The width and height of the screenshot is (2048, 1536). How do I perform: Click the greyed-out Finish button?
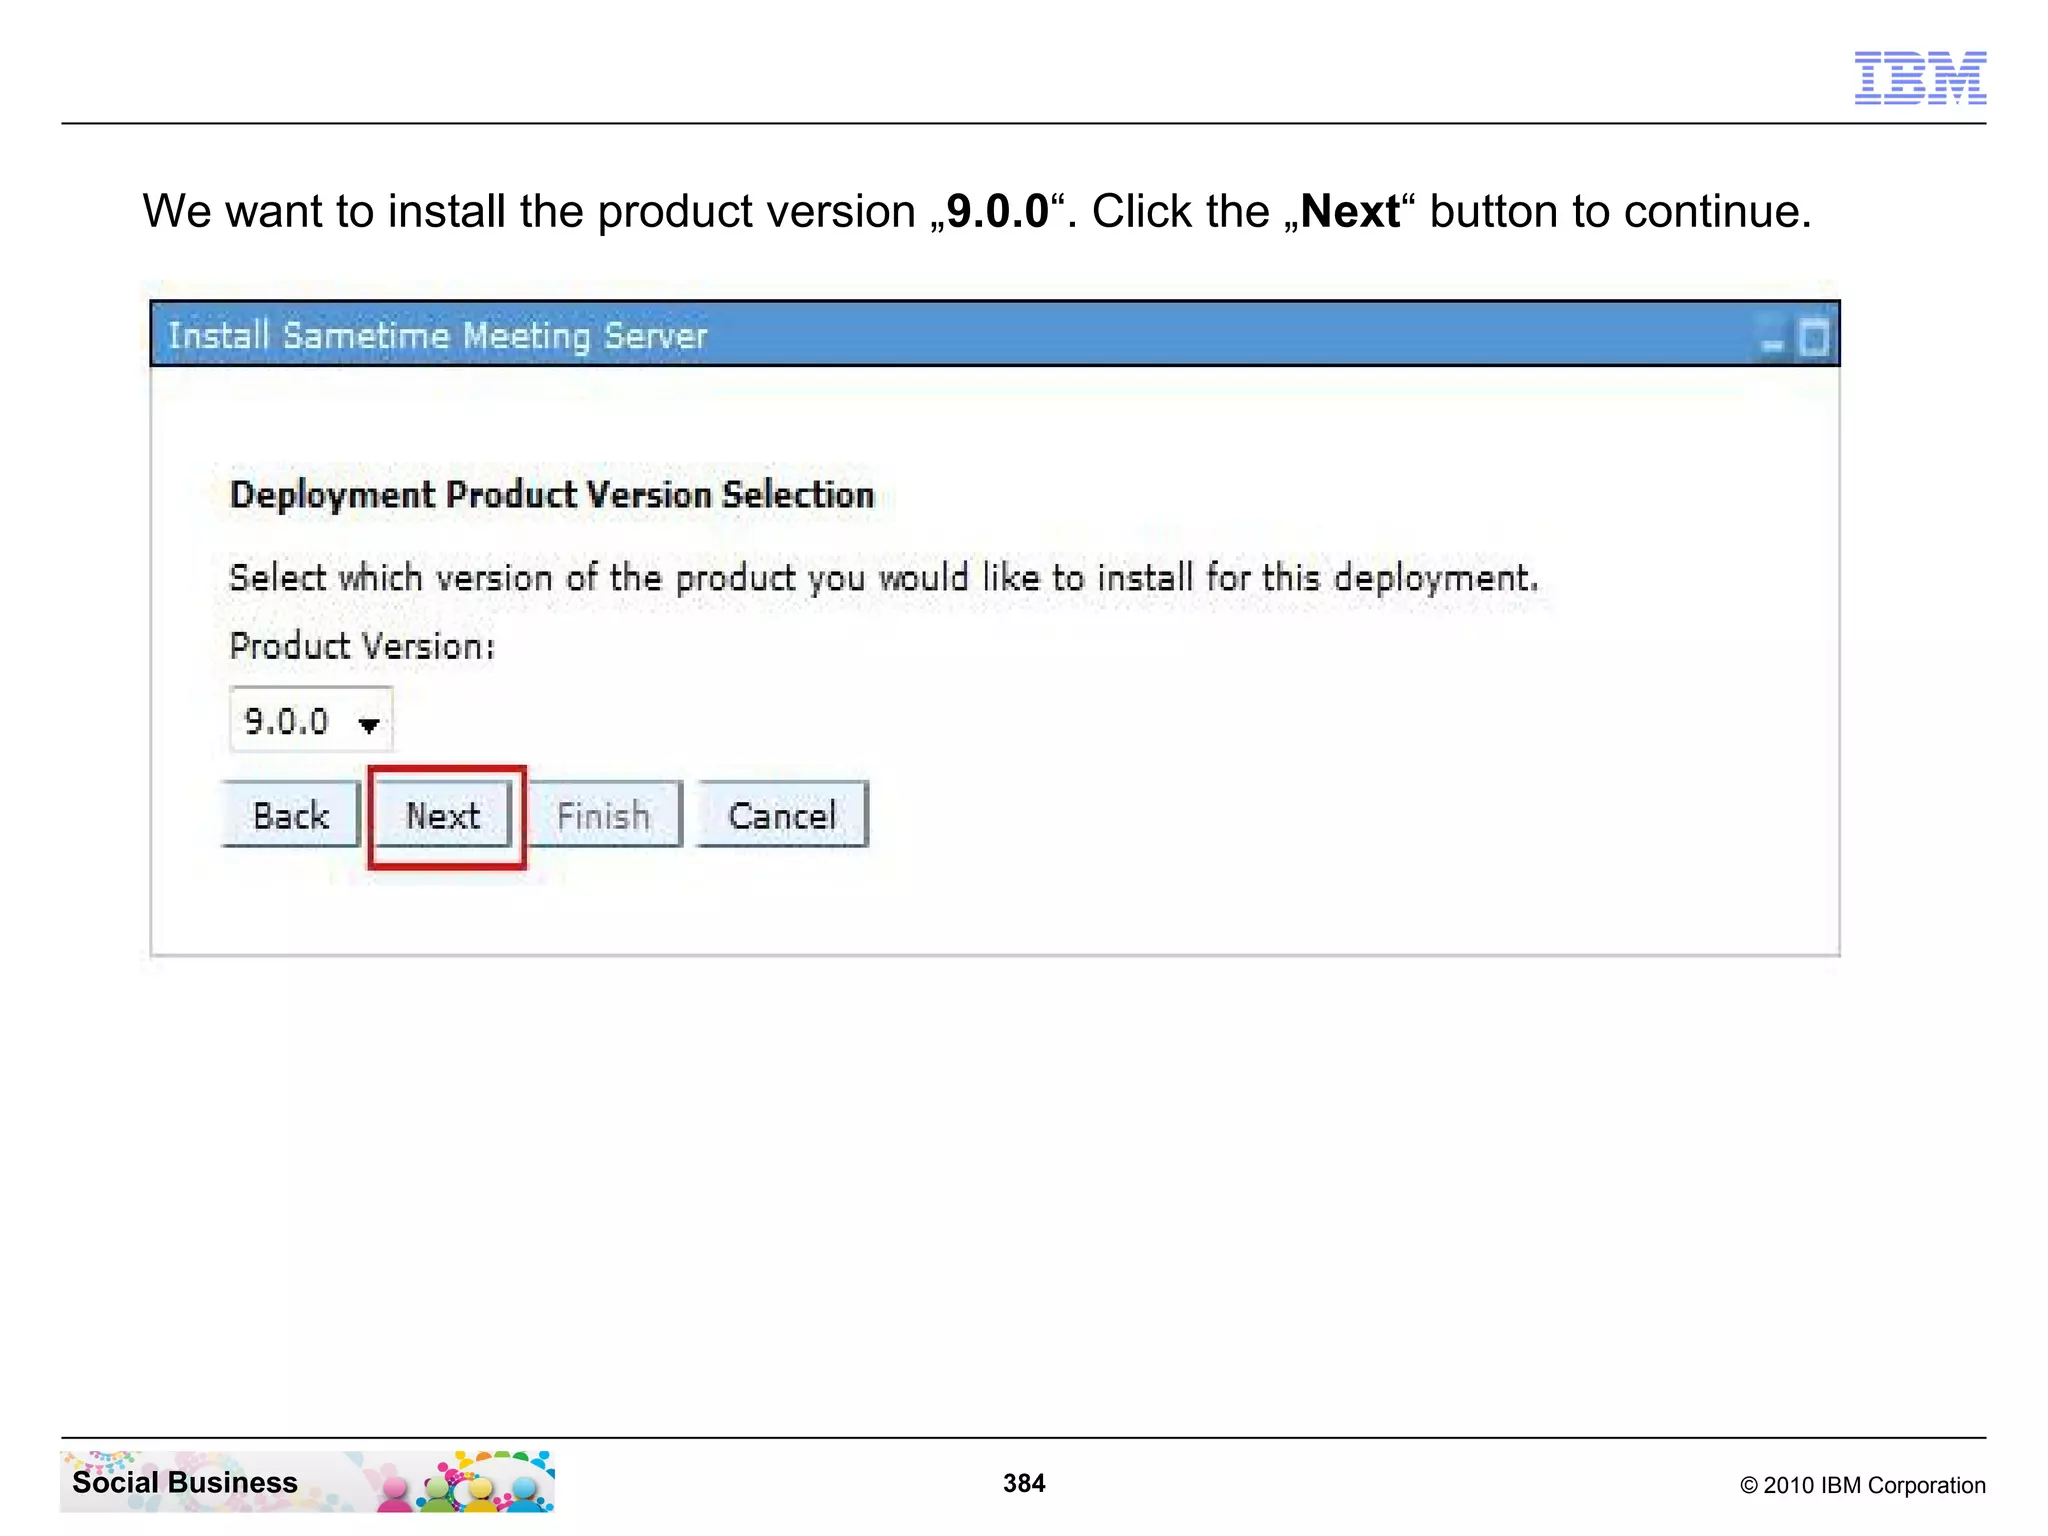click(604, 815)
